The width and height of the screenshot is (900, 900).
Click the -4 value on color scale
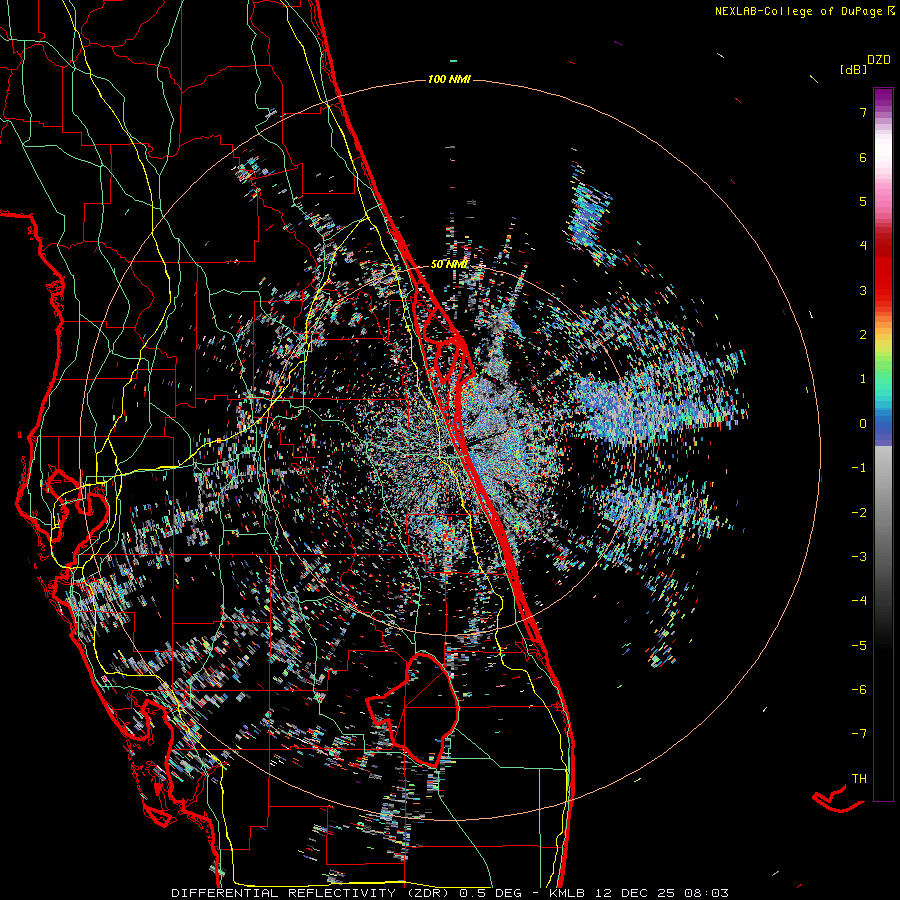pyautogui.click(x=859, y=601)
